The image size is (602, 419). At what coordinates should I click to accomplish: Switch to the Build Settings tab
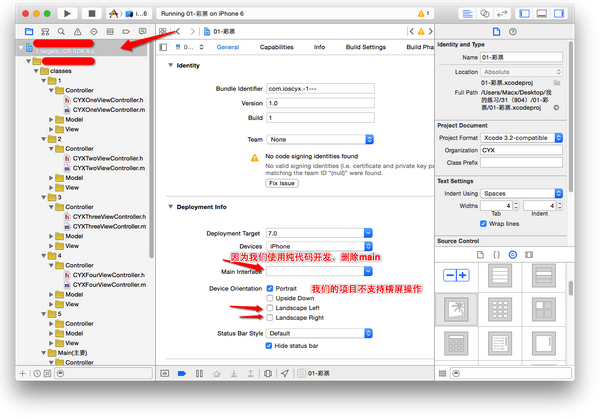click(366, 47)
